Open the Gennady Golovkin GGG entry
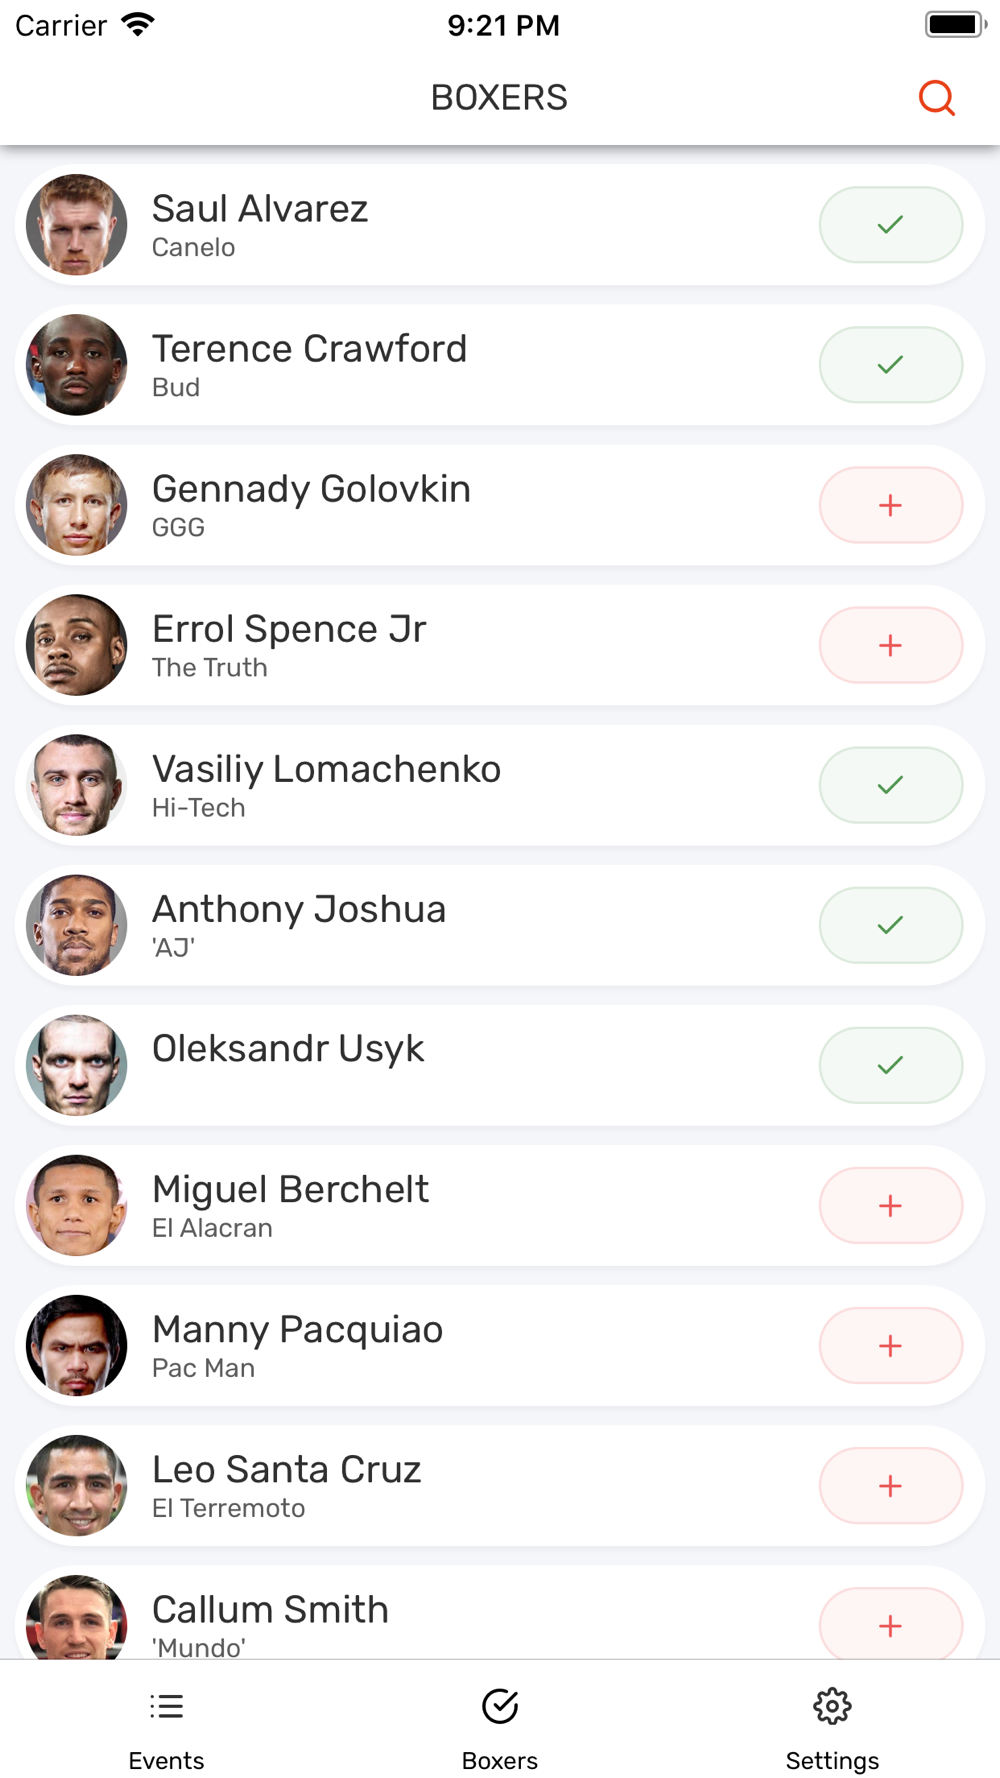This screenshot has width=1000, height=1778. [x=500, y=505]
